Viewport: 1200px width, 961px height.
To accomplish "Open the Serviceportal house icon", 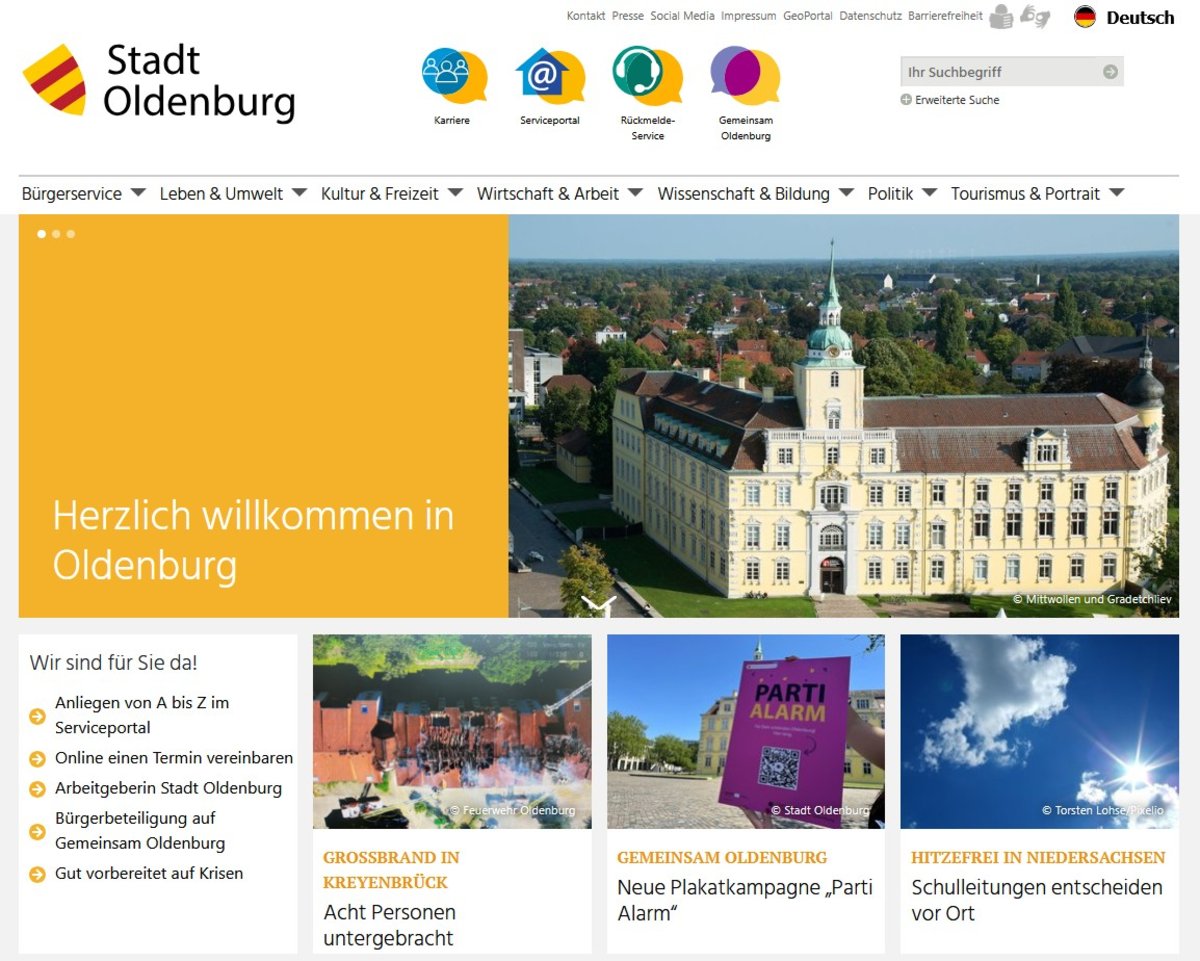I will pos(549,76).
